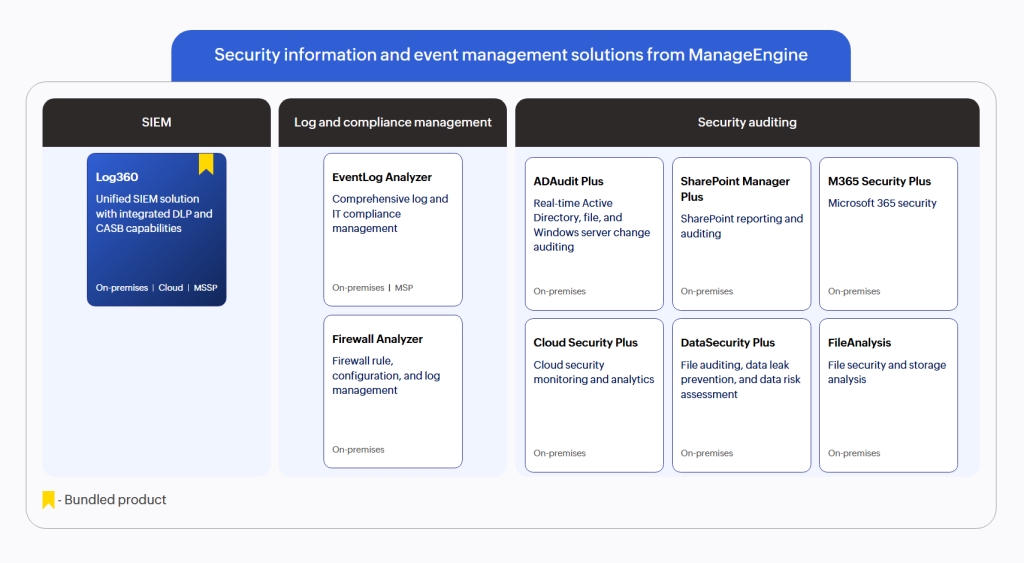Open the M365 Security Plus card
1024x563 pixels.
click(889, 234)
